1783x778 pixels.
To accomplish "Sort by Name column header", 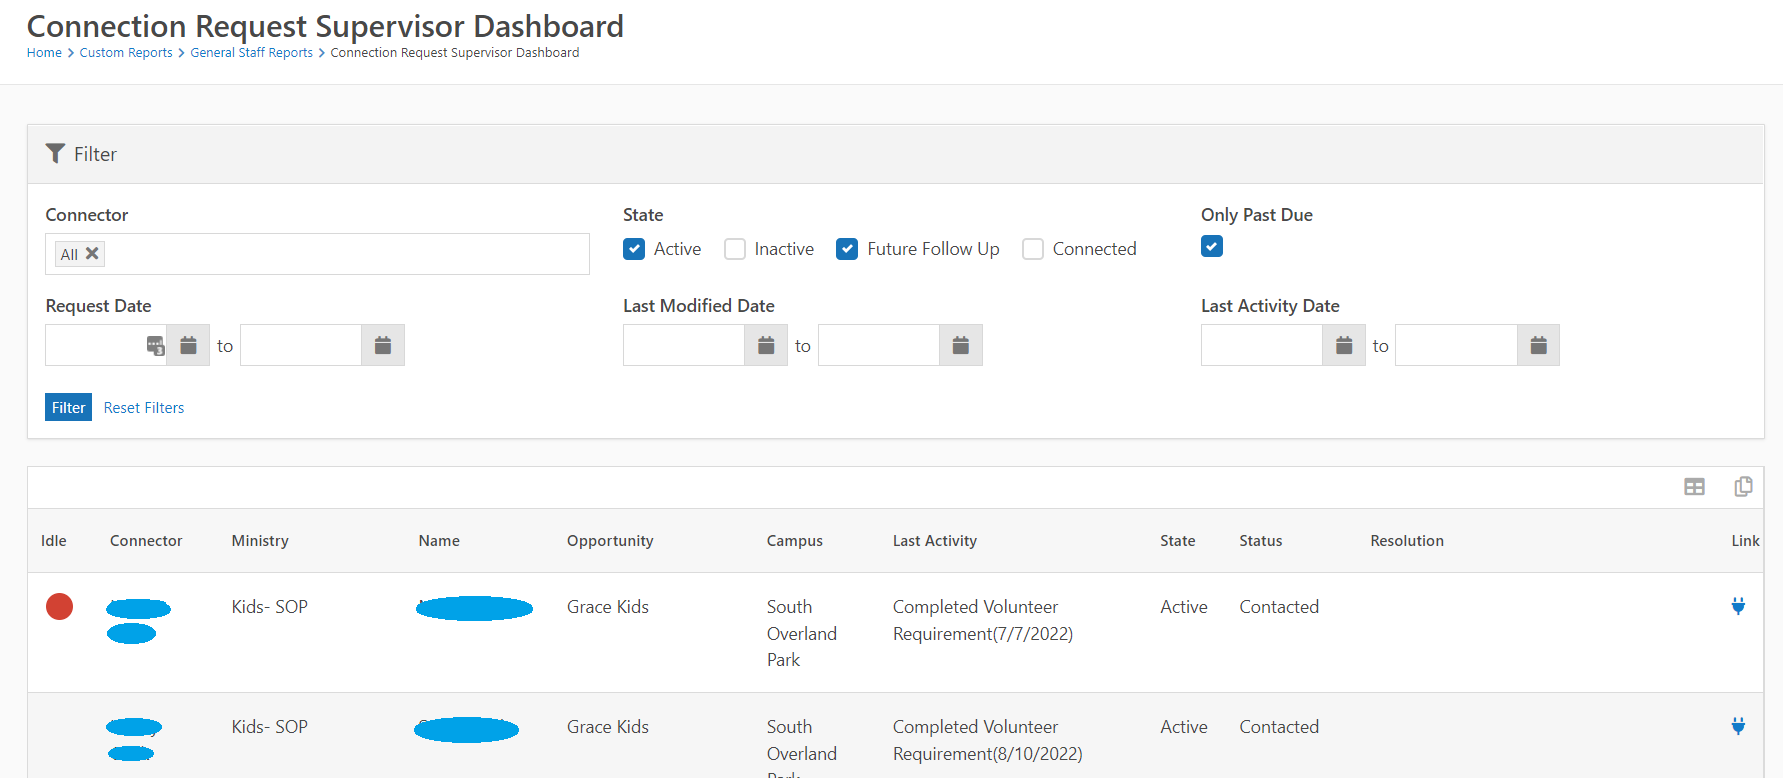I will click(439, 541).
